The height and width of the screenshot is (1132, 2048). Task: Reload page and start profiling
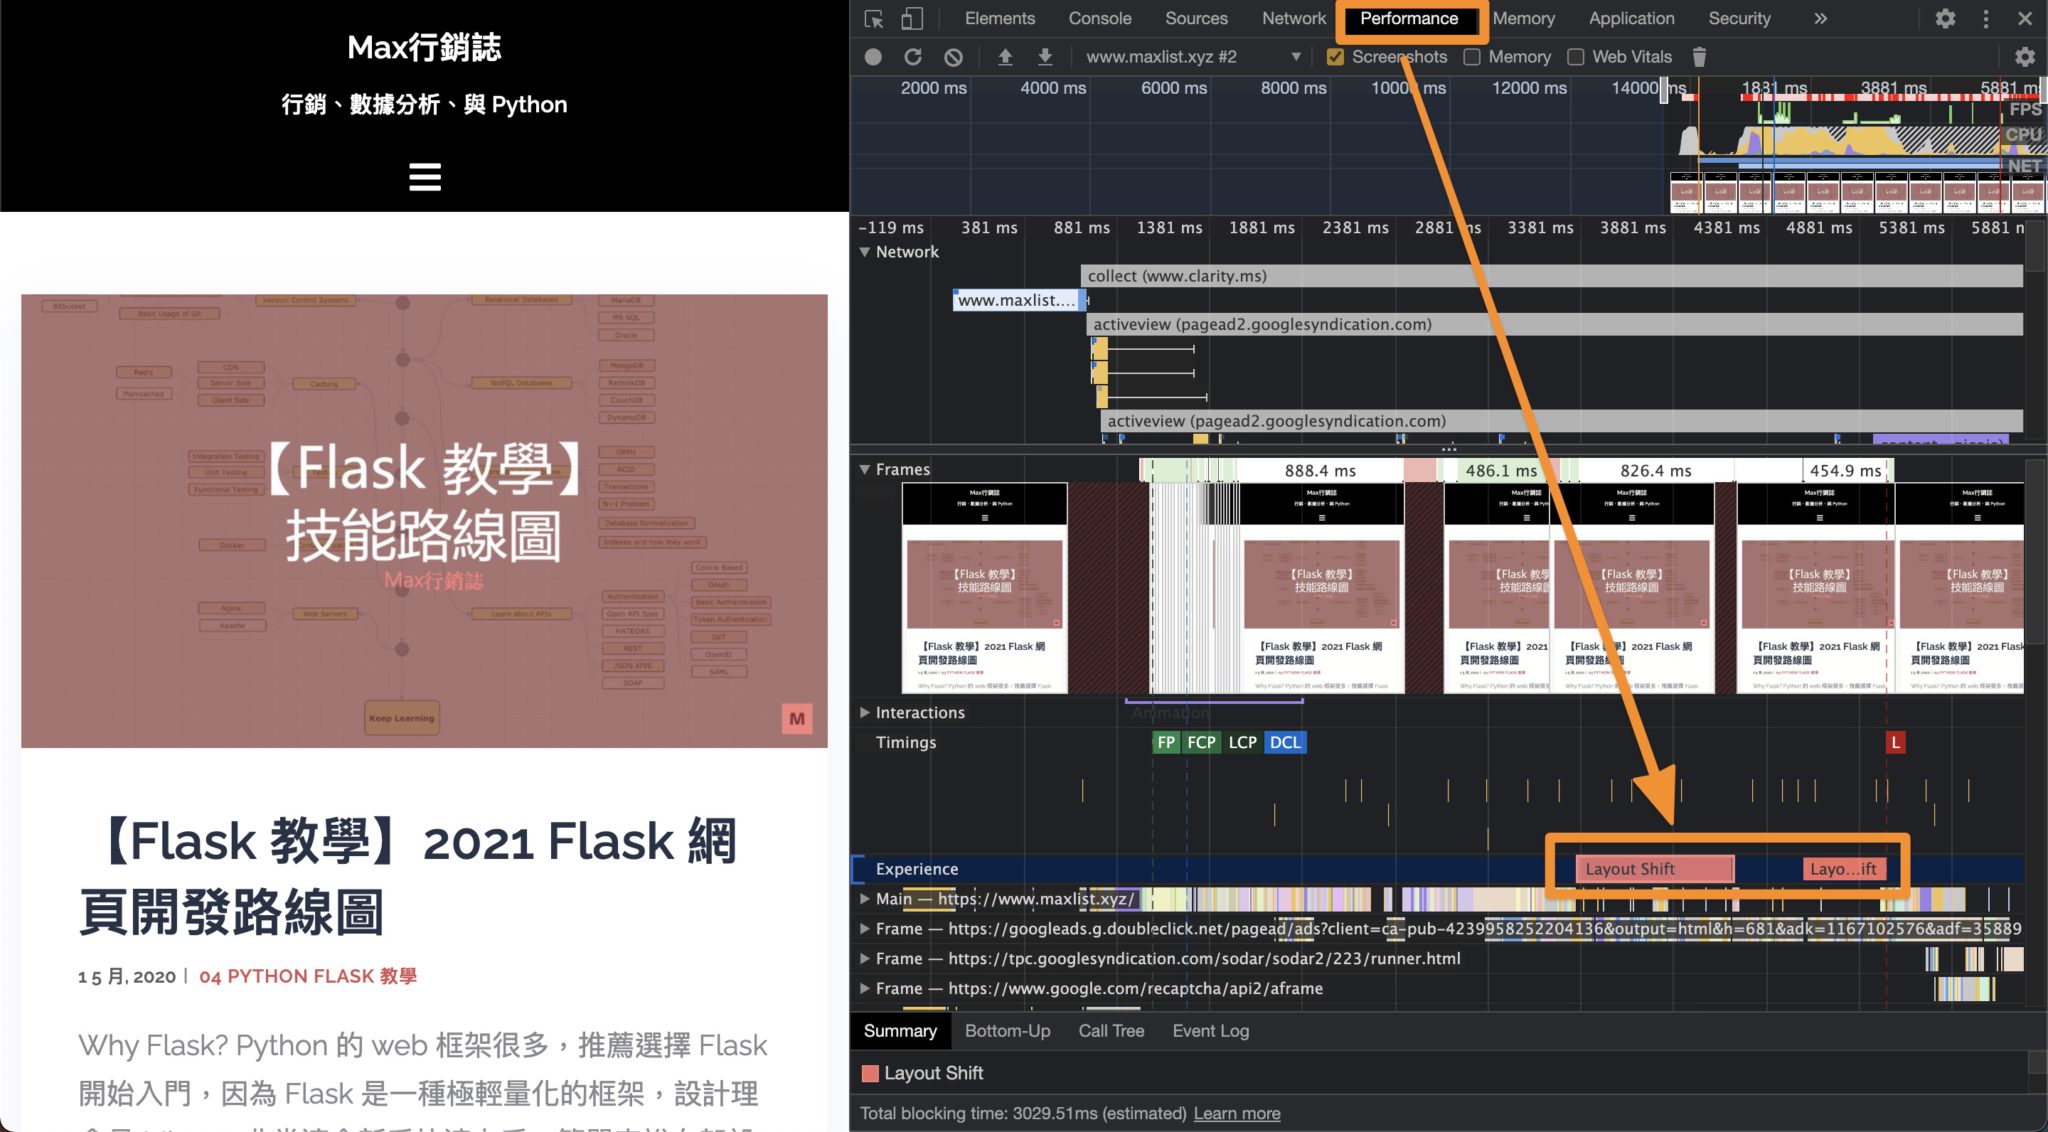click(x=913, y=57)
